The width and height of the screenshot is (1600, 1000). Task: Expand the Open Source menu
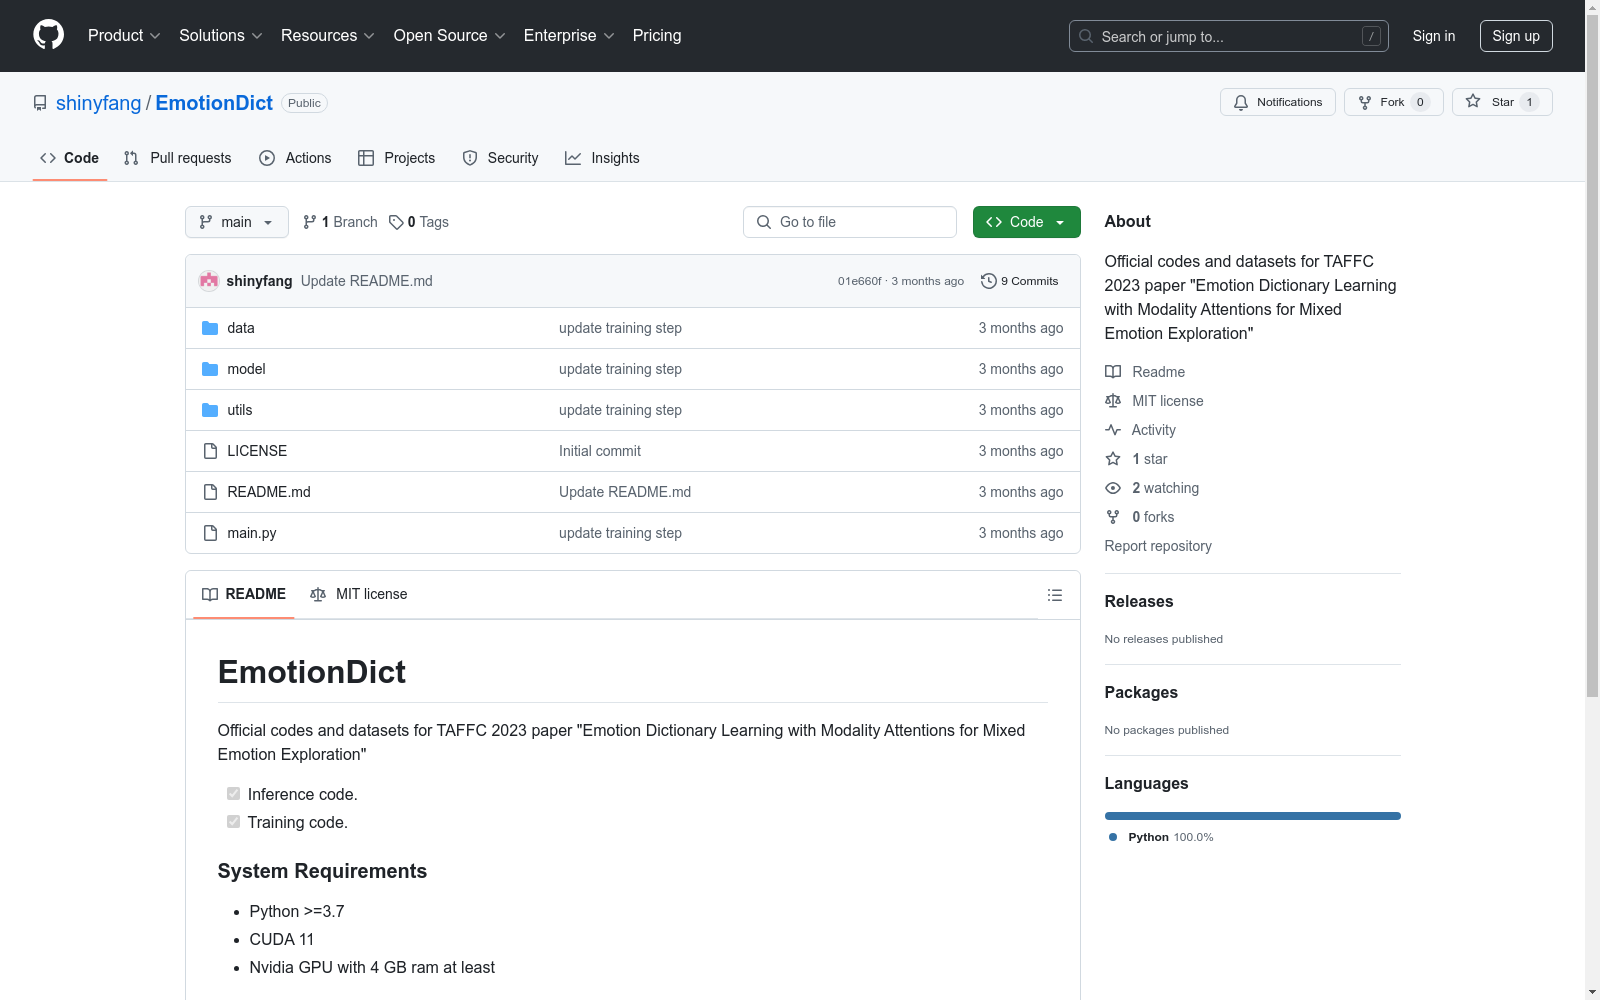click(x=450, y=36)
